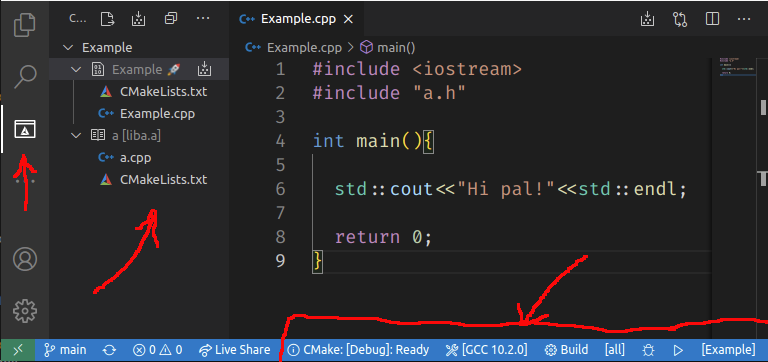Viewport: 768px width, 362px height.
Task: Select the GCC 10.2.0 kit selector
Action: [486, 350]
